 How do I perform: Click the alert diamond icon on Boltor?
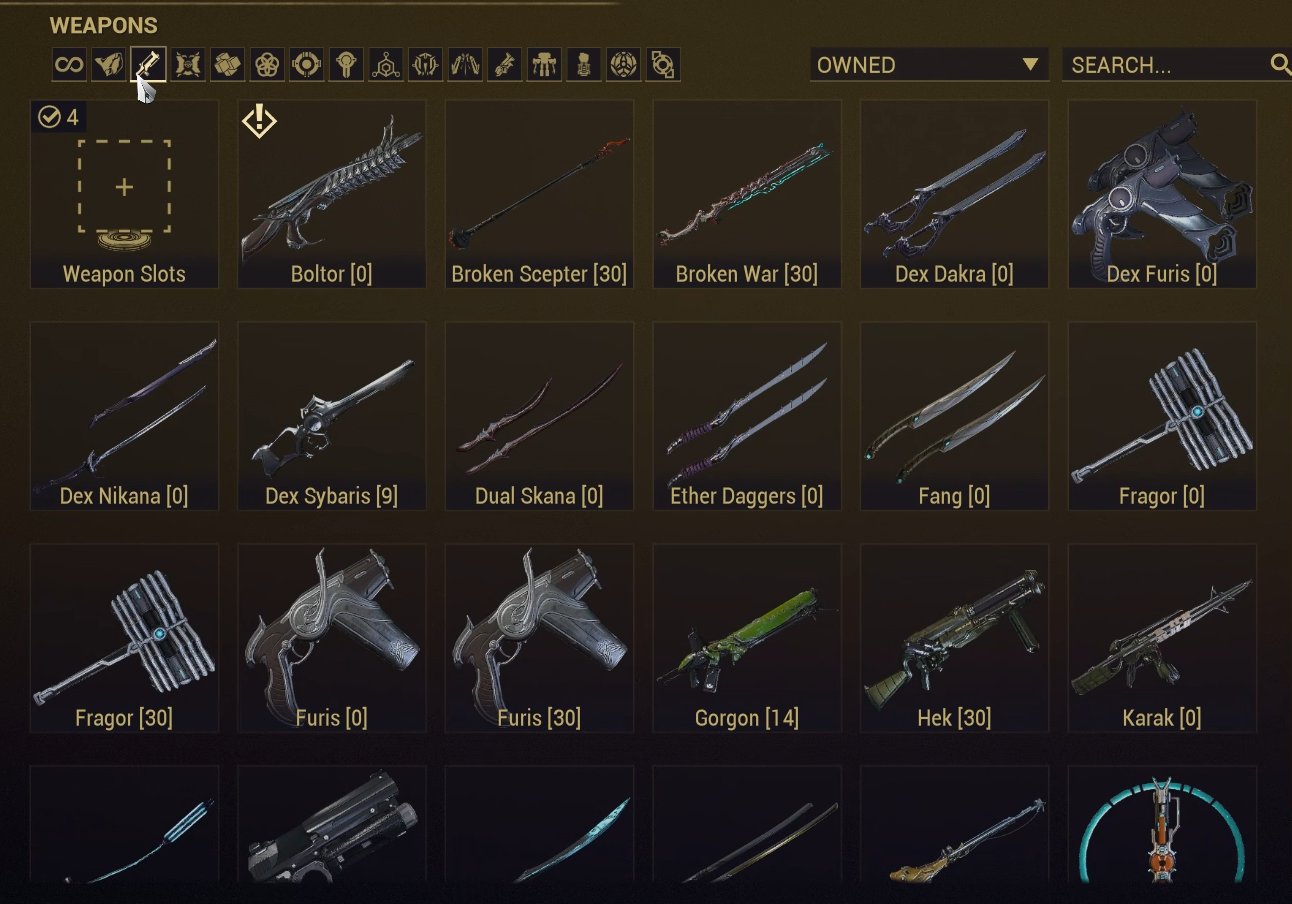pos(259,122)
